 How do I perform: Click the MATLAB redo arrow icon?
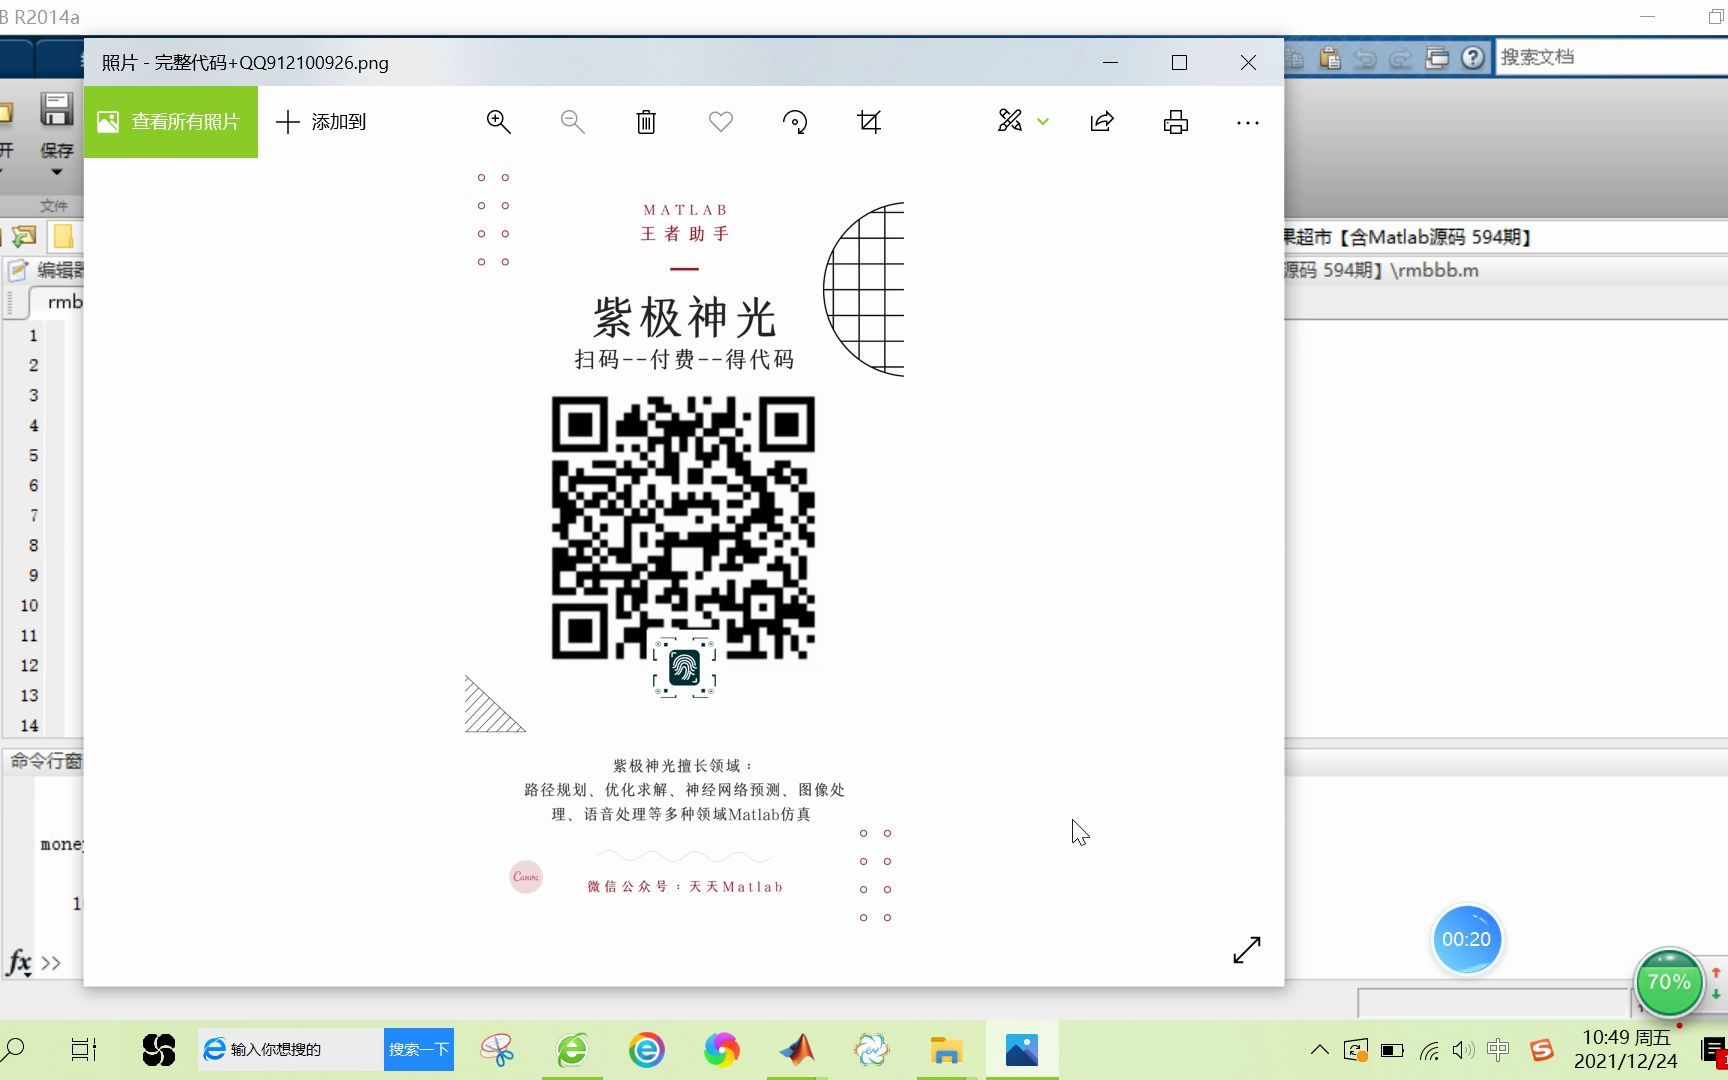coord(1401,58)
